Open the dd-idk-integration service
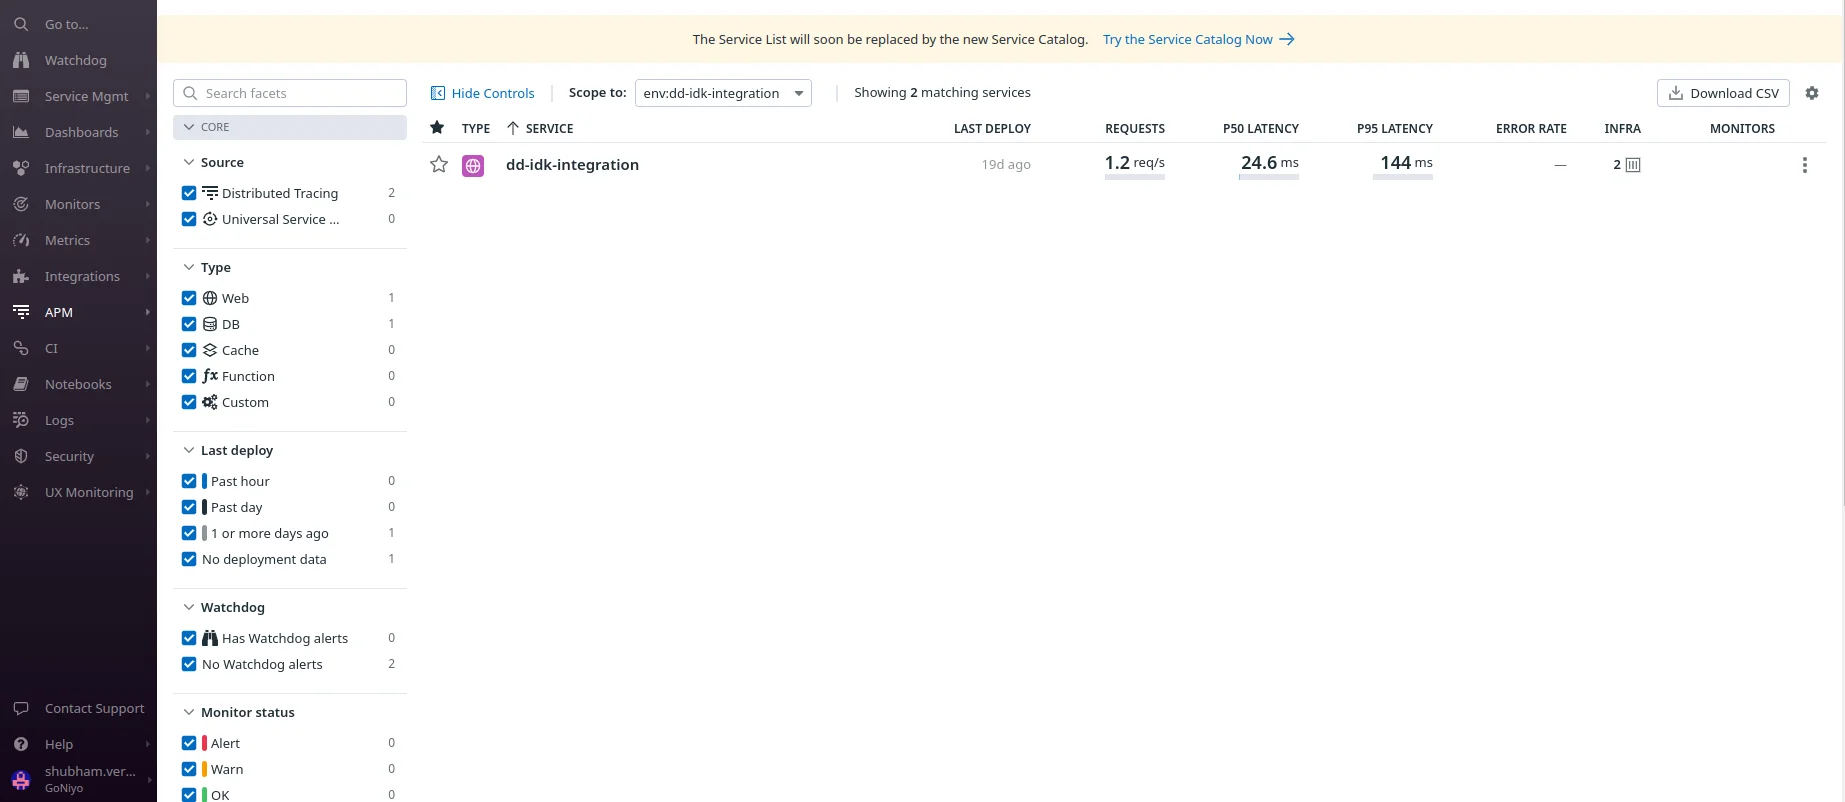The width and height of the screenshot is (1845, 802). pos(572,165)
